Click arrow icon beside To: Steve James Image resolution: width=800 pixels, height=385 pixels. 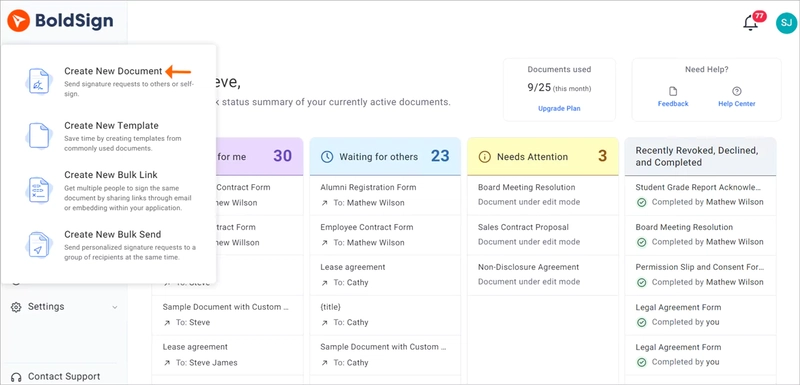click(x=167, y=363)
